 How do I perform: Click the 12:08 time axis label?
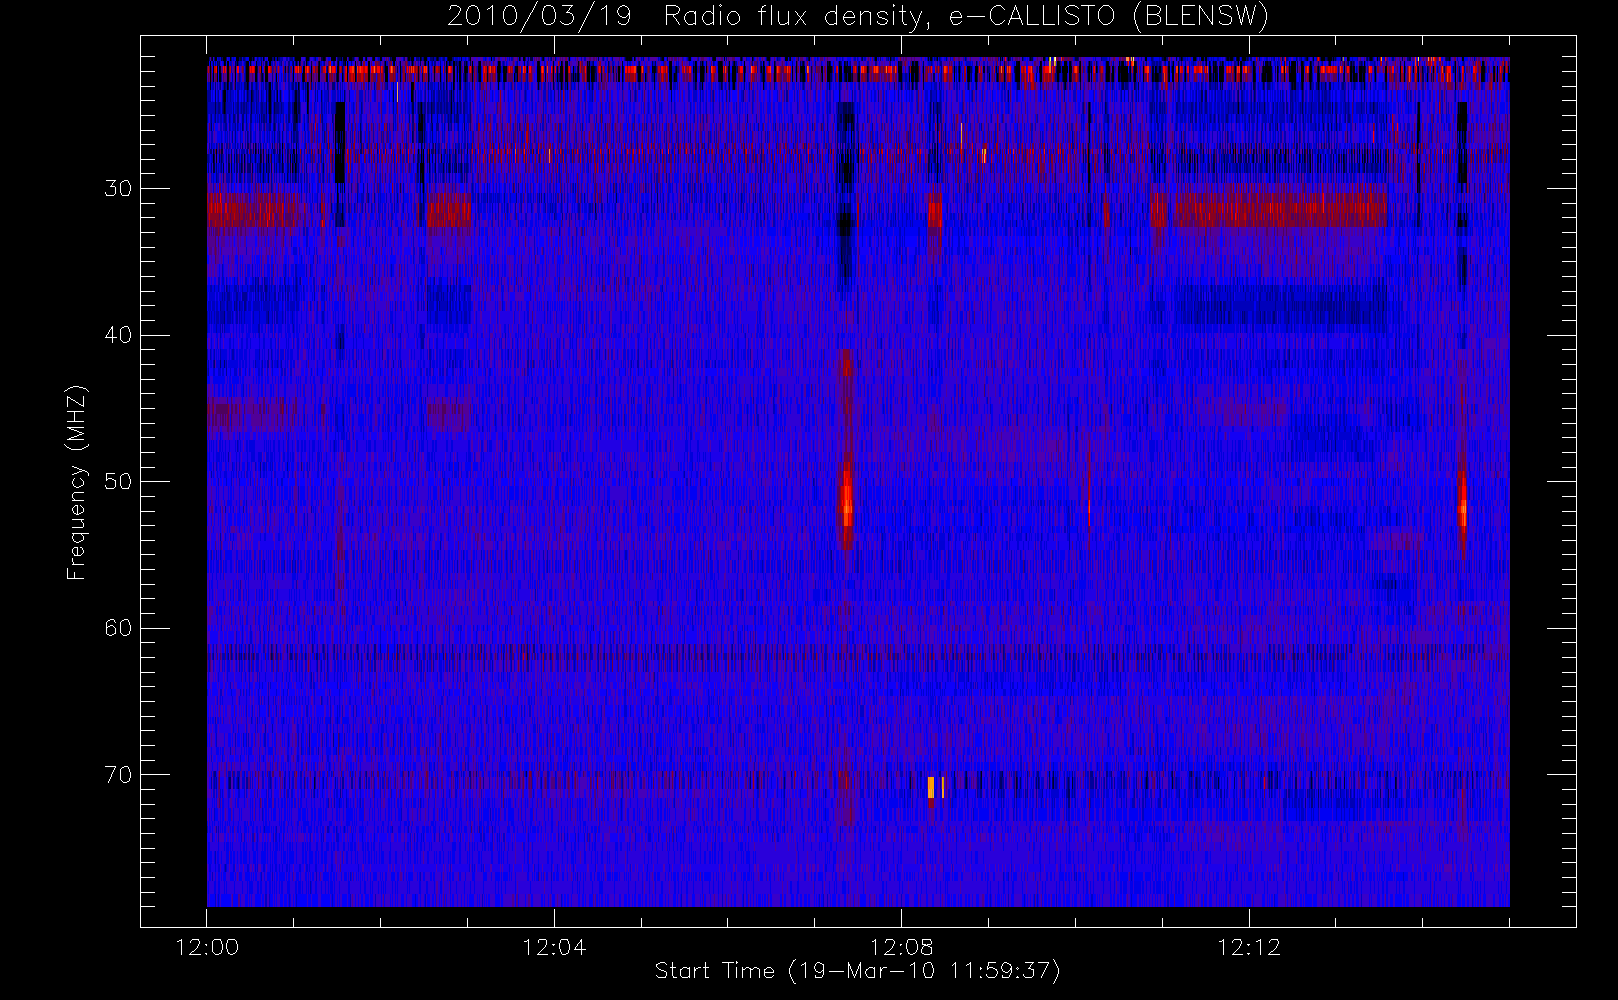(x=901, y=947)
